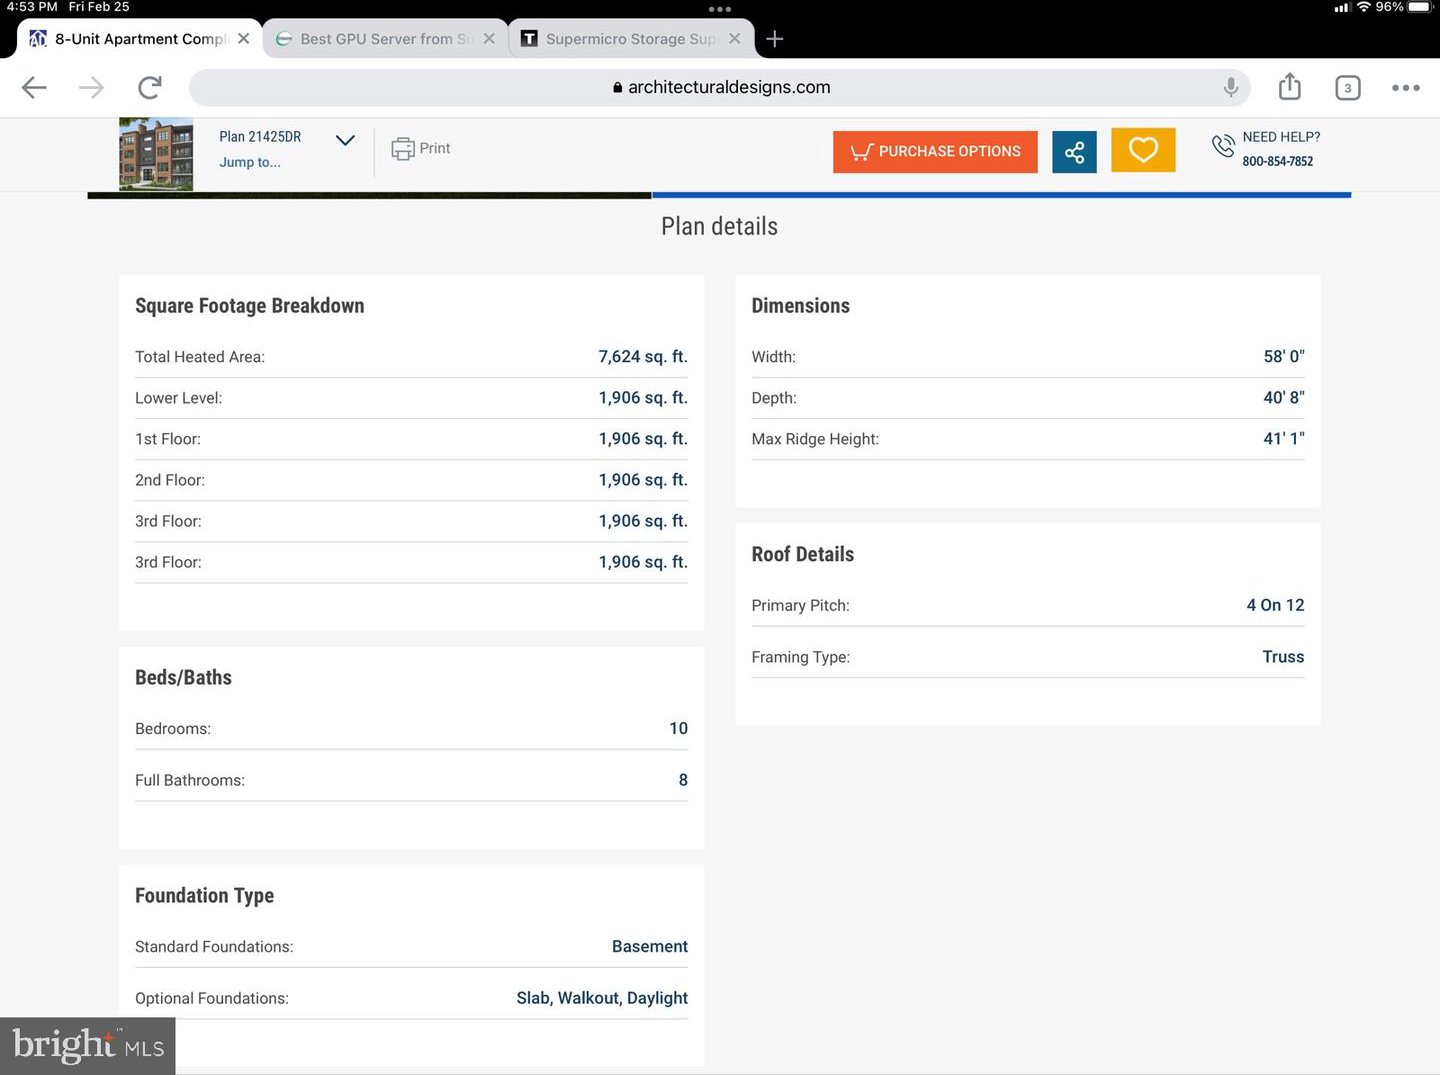Click the Purchase Options button
1440x1075 pixels.
tap(935, 152)
